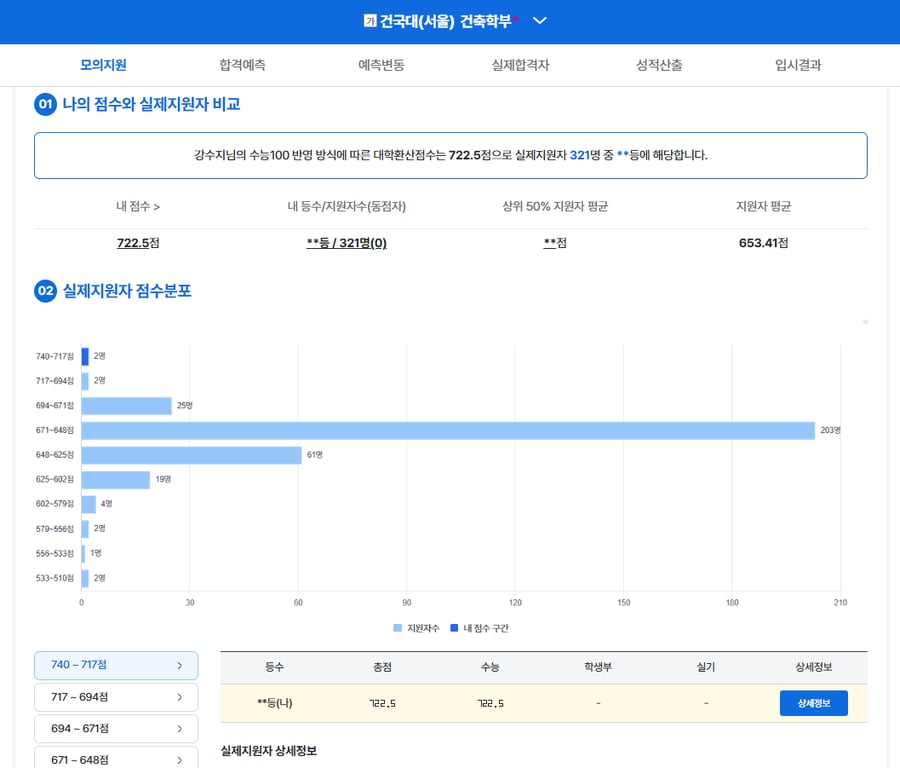Click the 02 section number badge

point(45,292)
